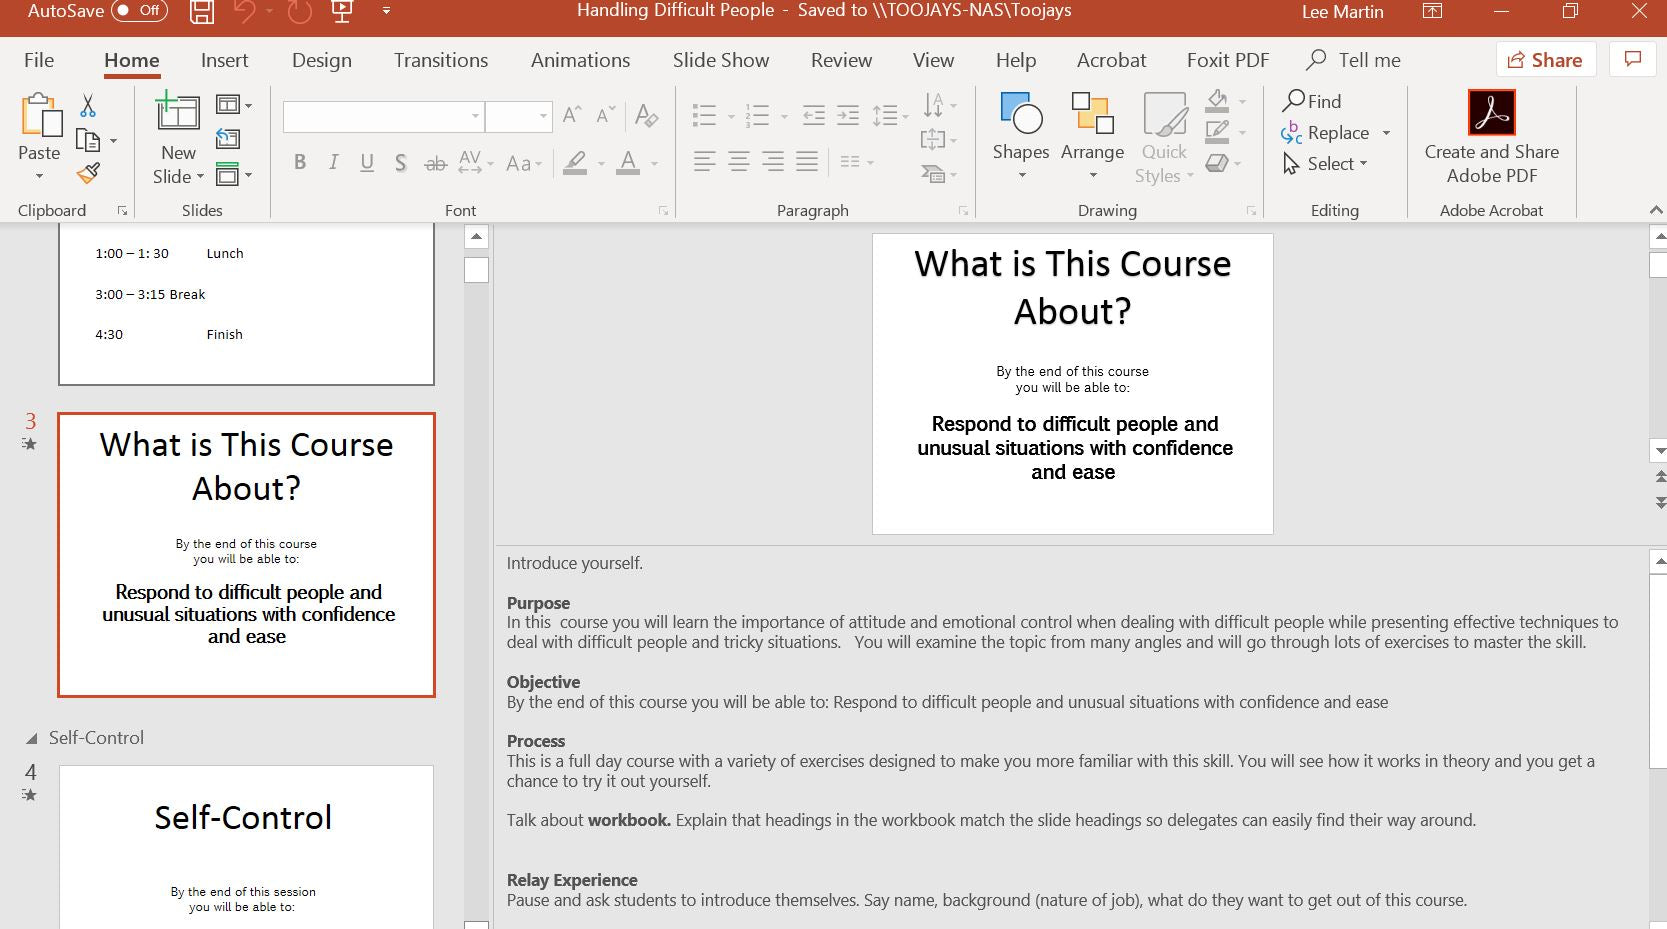Open the File tab
This screenshot has height=929, width=1667.
click(x=39, y=60)
